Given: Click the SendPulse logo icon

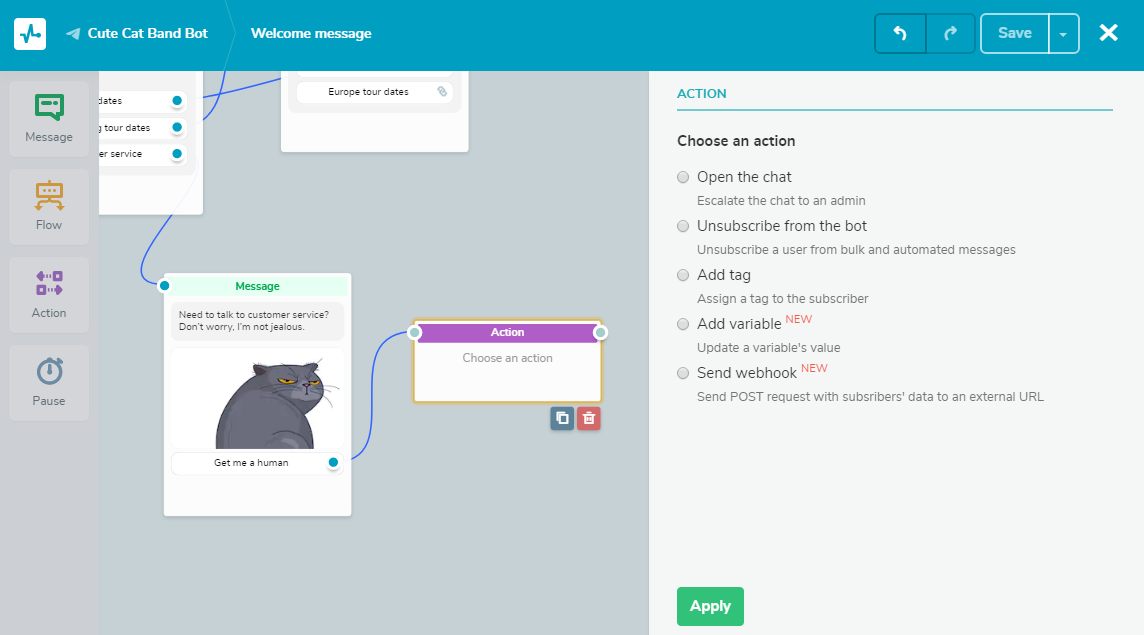Looking at the screenshot, I should [x=30, y=34].
